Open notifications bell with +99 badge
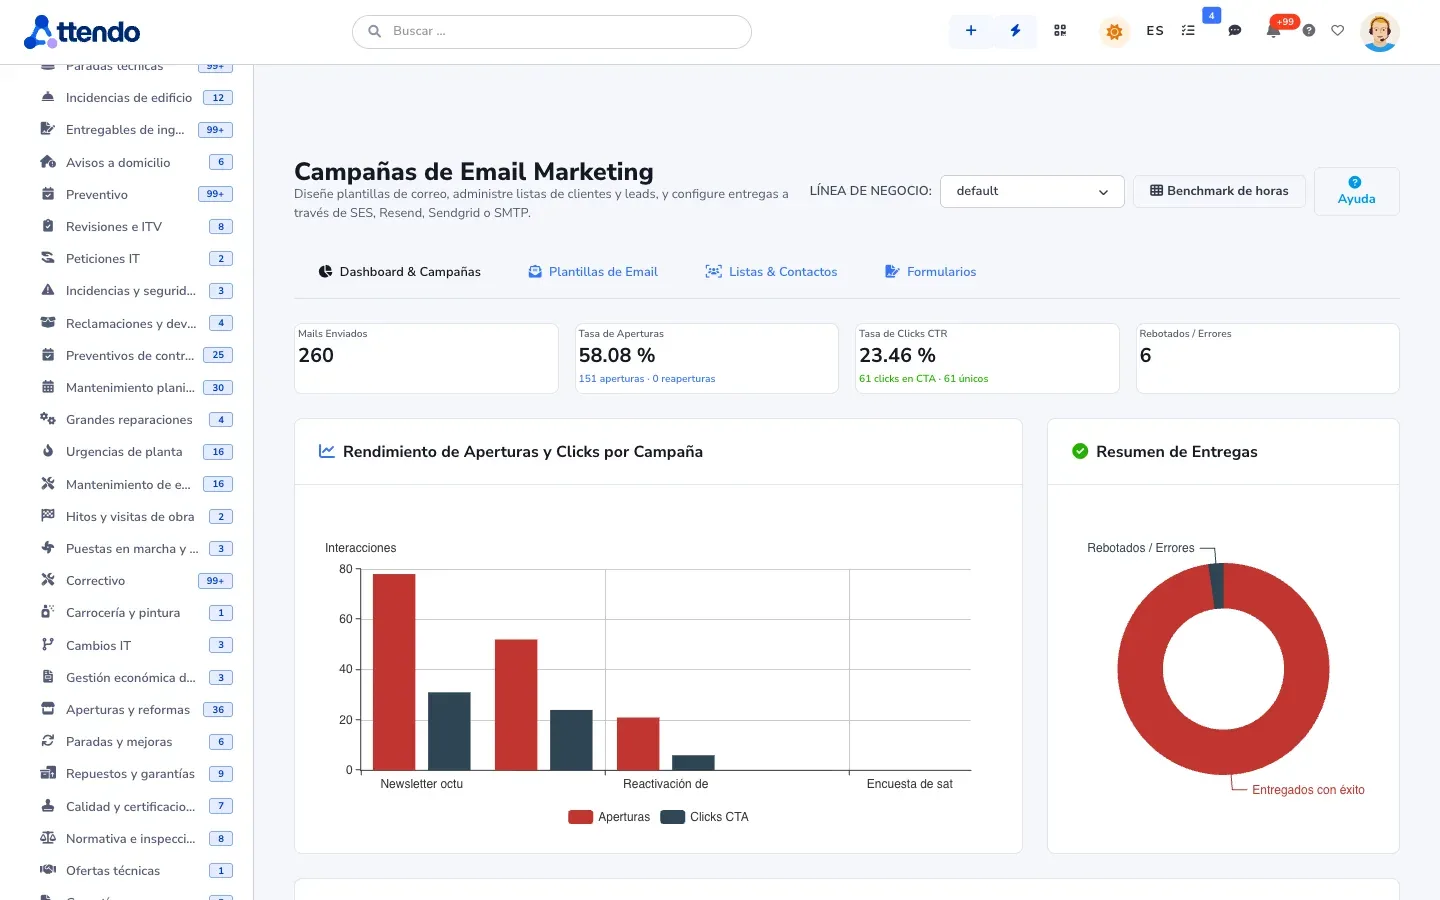Viewport: 1440px width, 900px height. [1274, 30]
